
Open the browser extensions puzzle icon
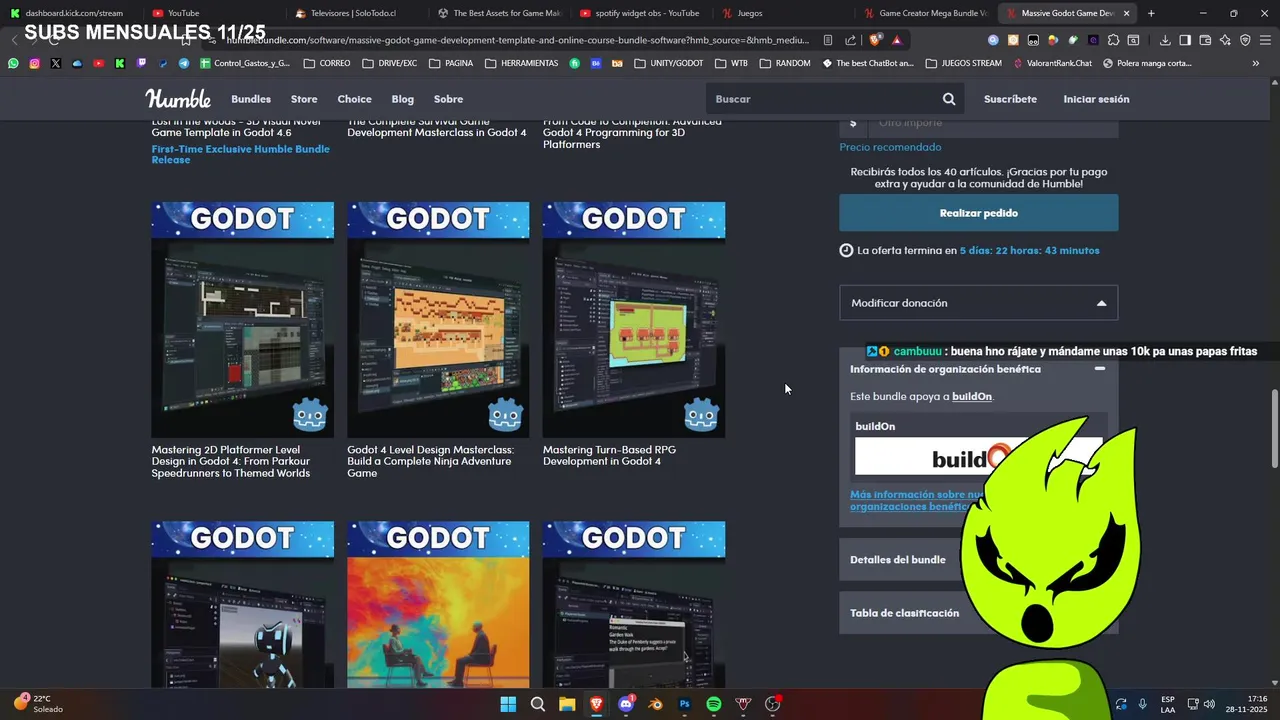(1113, 40)
